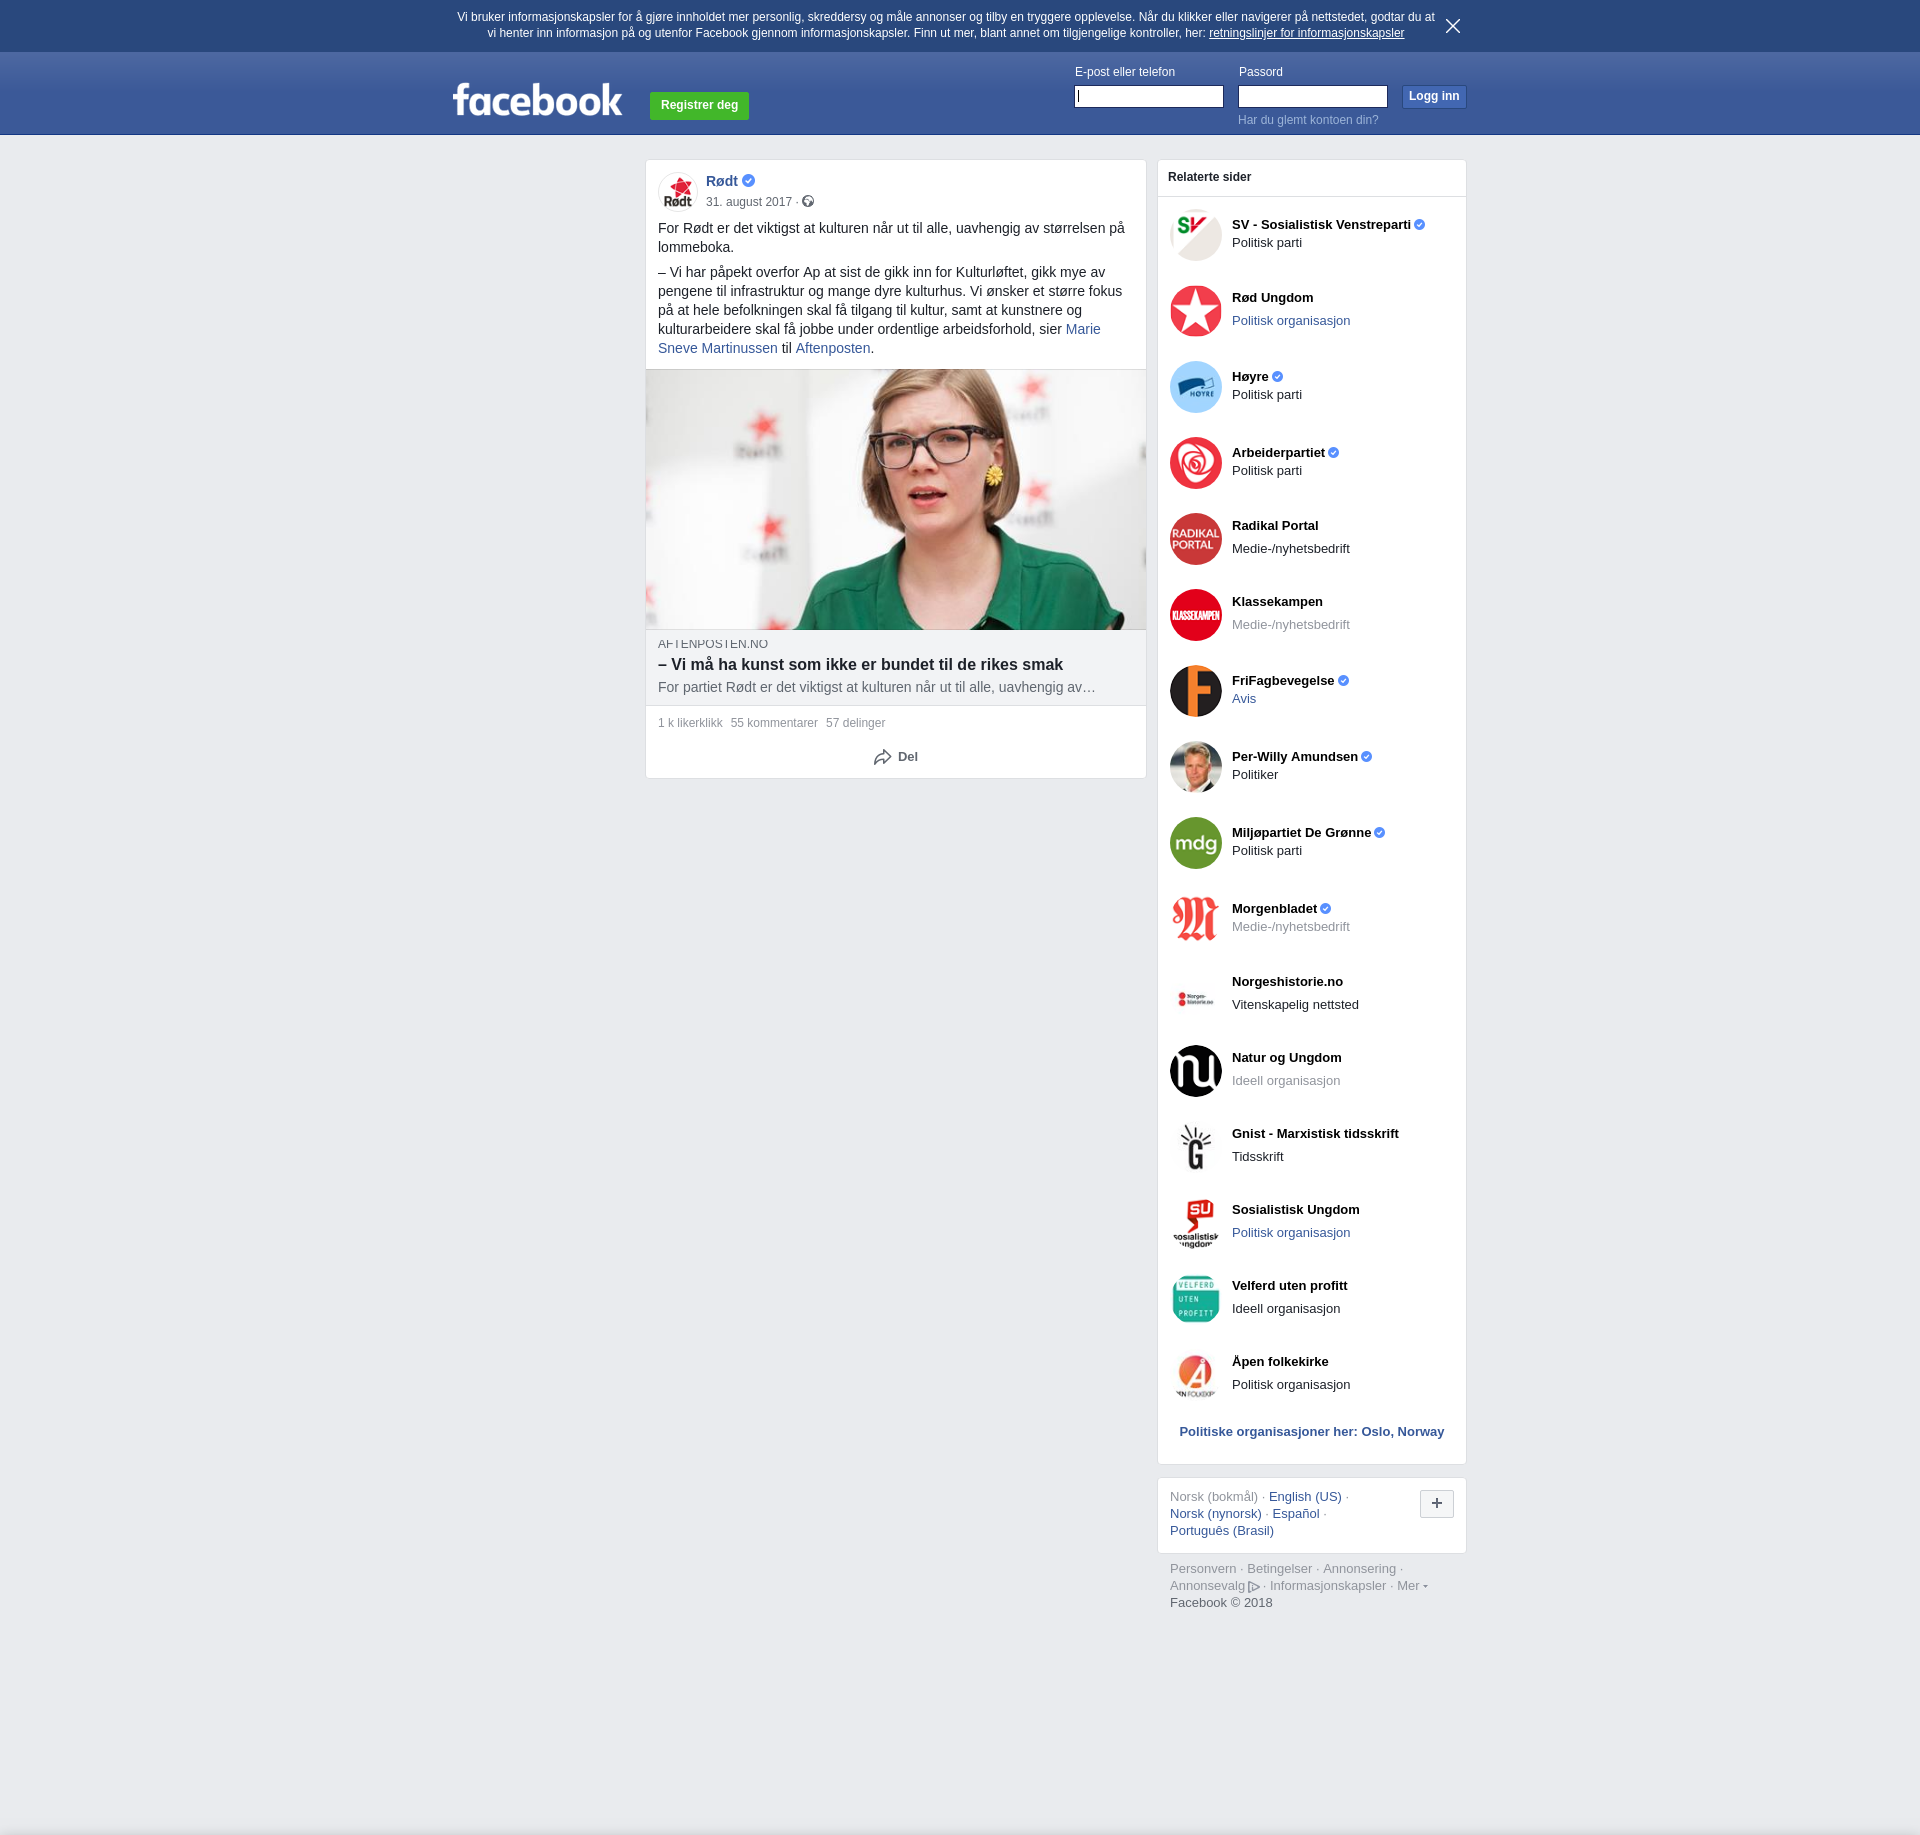This screenshot has height=1835, width=1920.
Task: Click the FriFagbevegelse orange F logo
Action: pyautogui.click(x=1195, y=691)
